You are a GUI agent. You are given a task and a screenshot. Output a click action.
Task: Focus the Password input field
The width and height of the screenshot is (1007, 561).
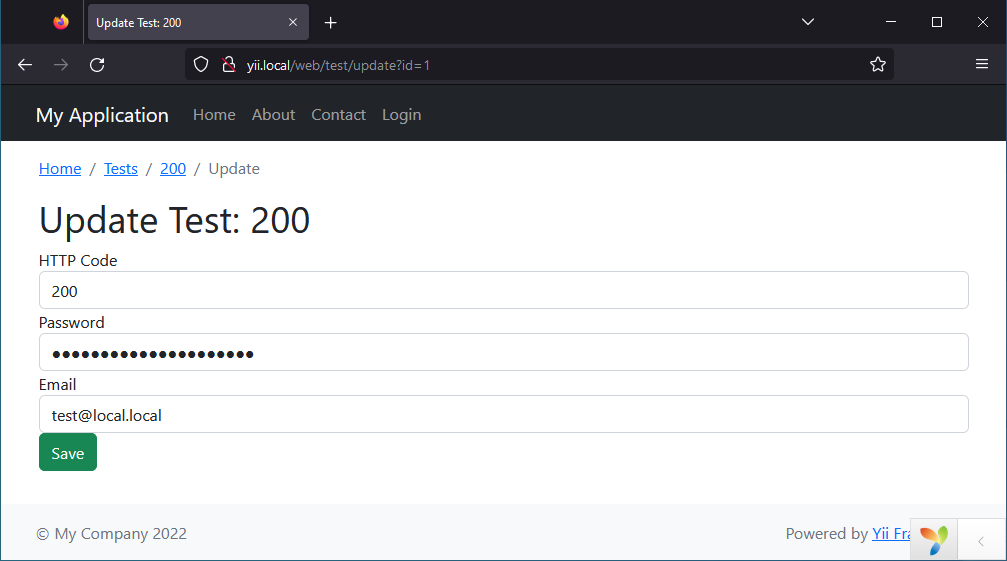pyautogui.click(x=504, y=352)
